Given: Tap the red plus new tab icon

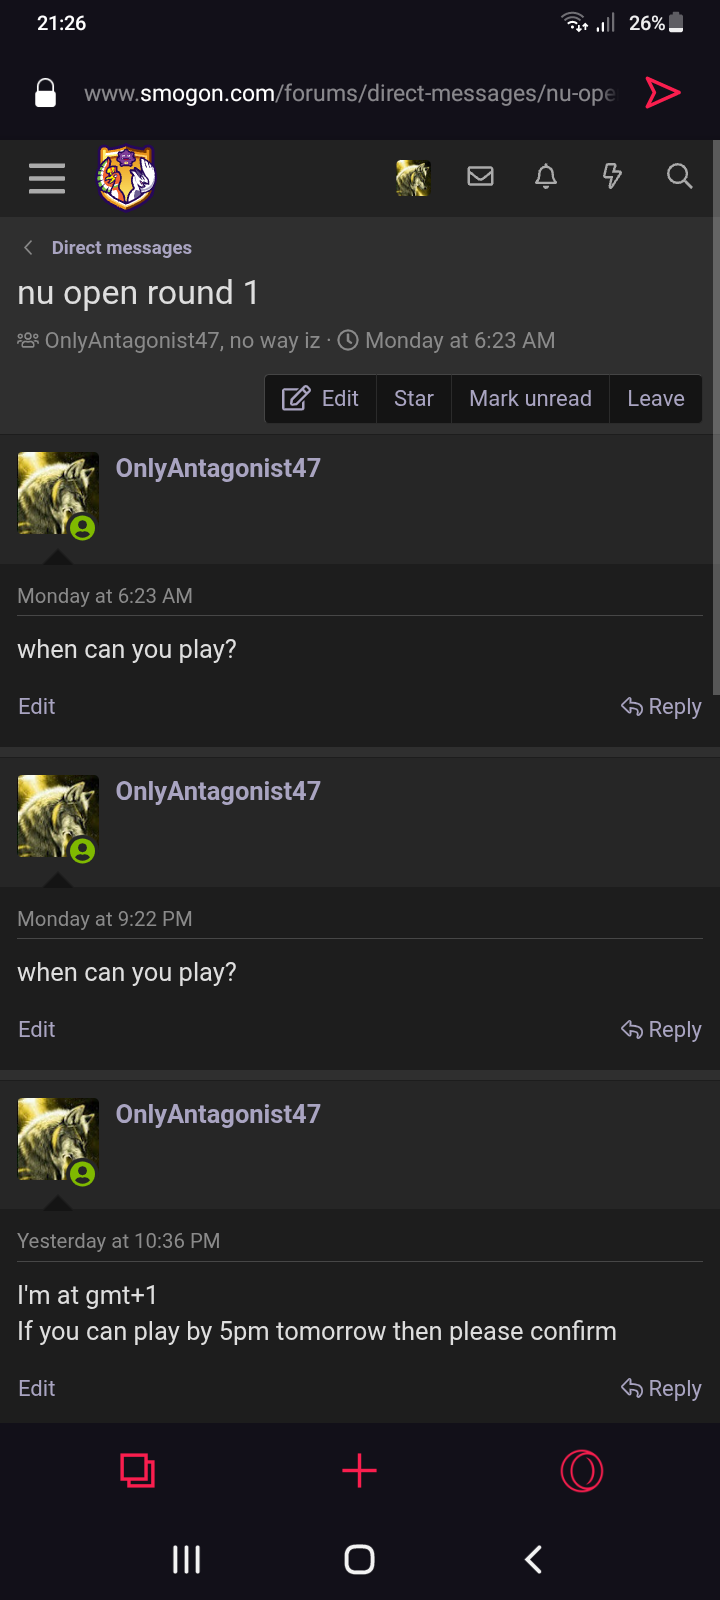Looking at the screenshot, I should (360, 1471).
